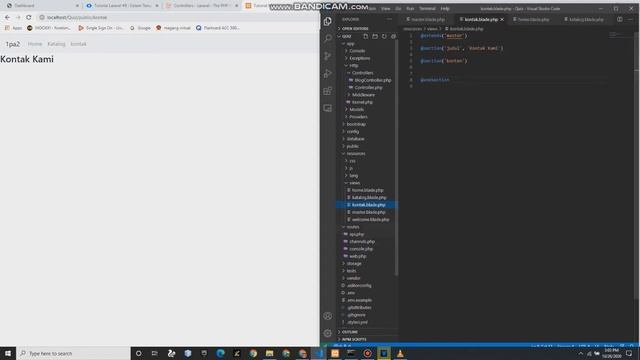Screen dimensions: 640x360
Task: Click the Kontak link in page navbar
Action: coord(78,44)
